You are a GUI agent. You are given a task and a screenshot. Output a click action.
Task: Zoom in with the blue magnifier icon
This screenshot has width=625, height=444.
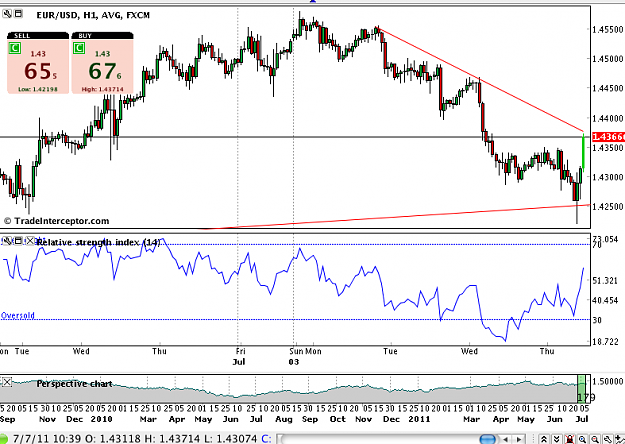pyautogui.click(x=582, y=439)
